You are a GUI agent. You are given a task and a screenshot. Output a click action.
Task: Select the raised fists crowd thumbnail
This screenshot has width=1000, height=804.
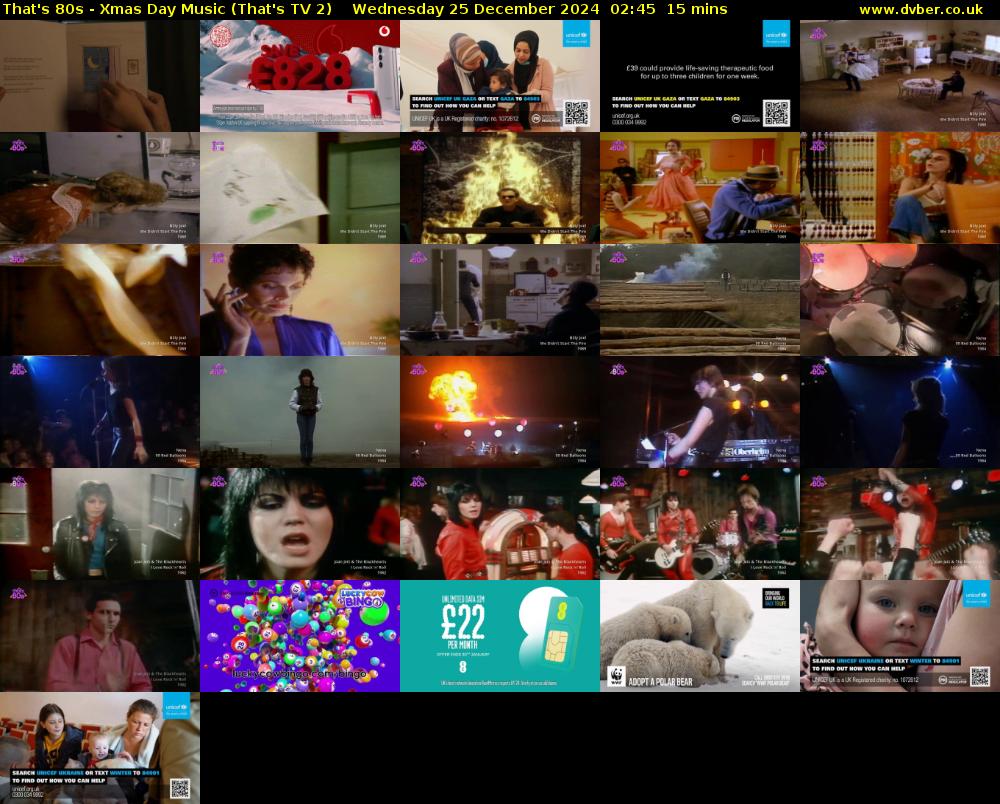tap(900, 524)
